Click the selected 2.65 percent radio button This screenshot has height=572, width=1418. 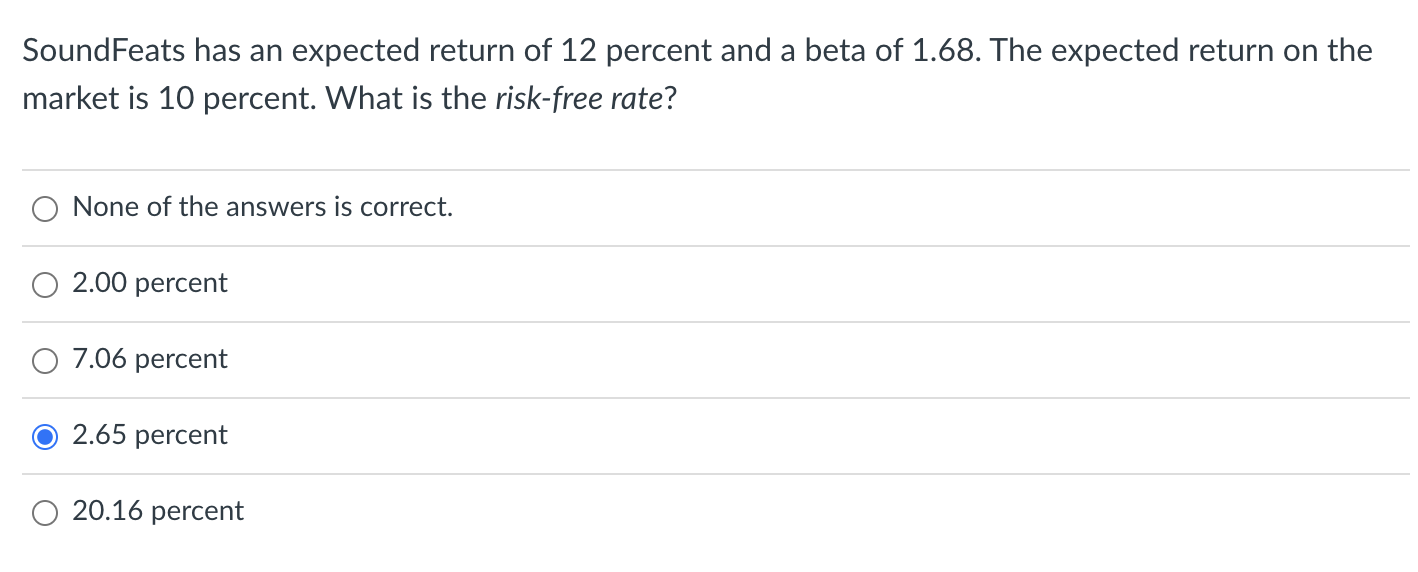(45, 436)
